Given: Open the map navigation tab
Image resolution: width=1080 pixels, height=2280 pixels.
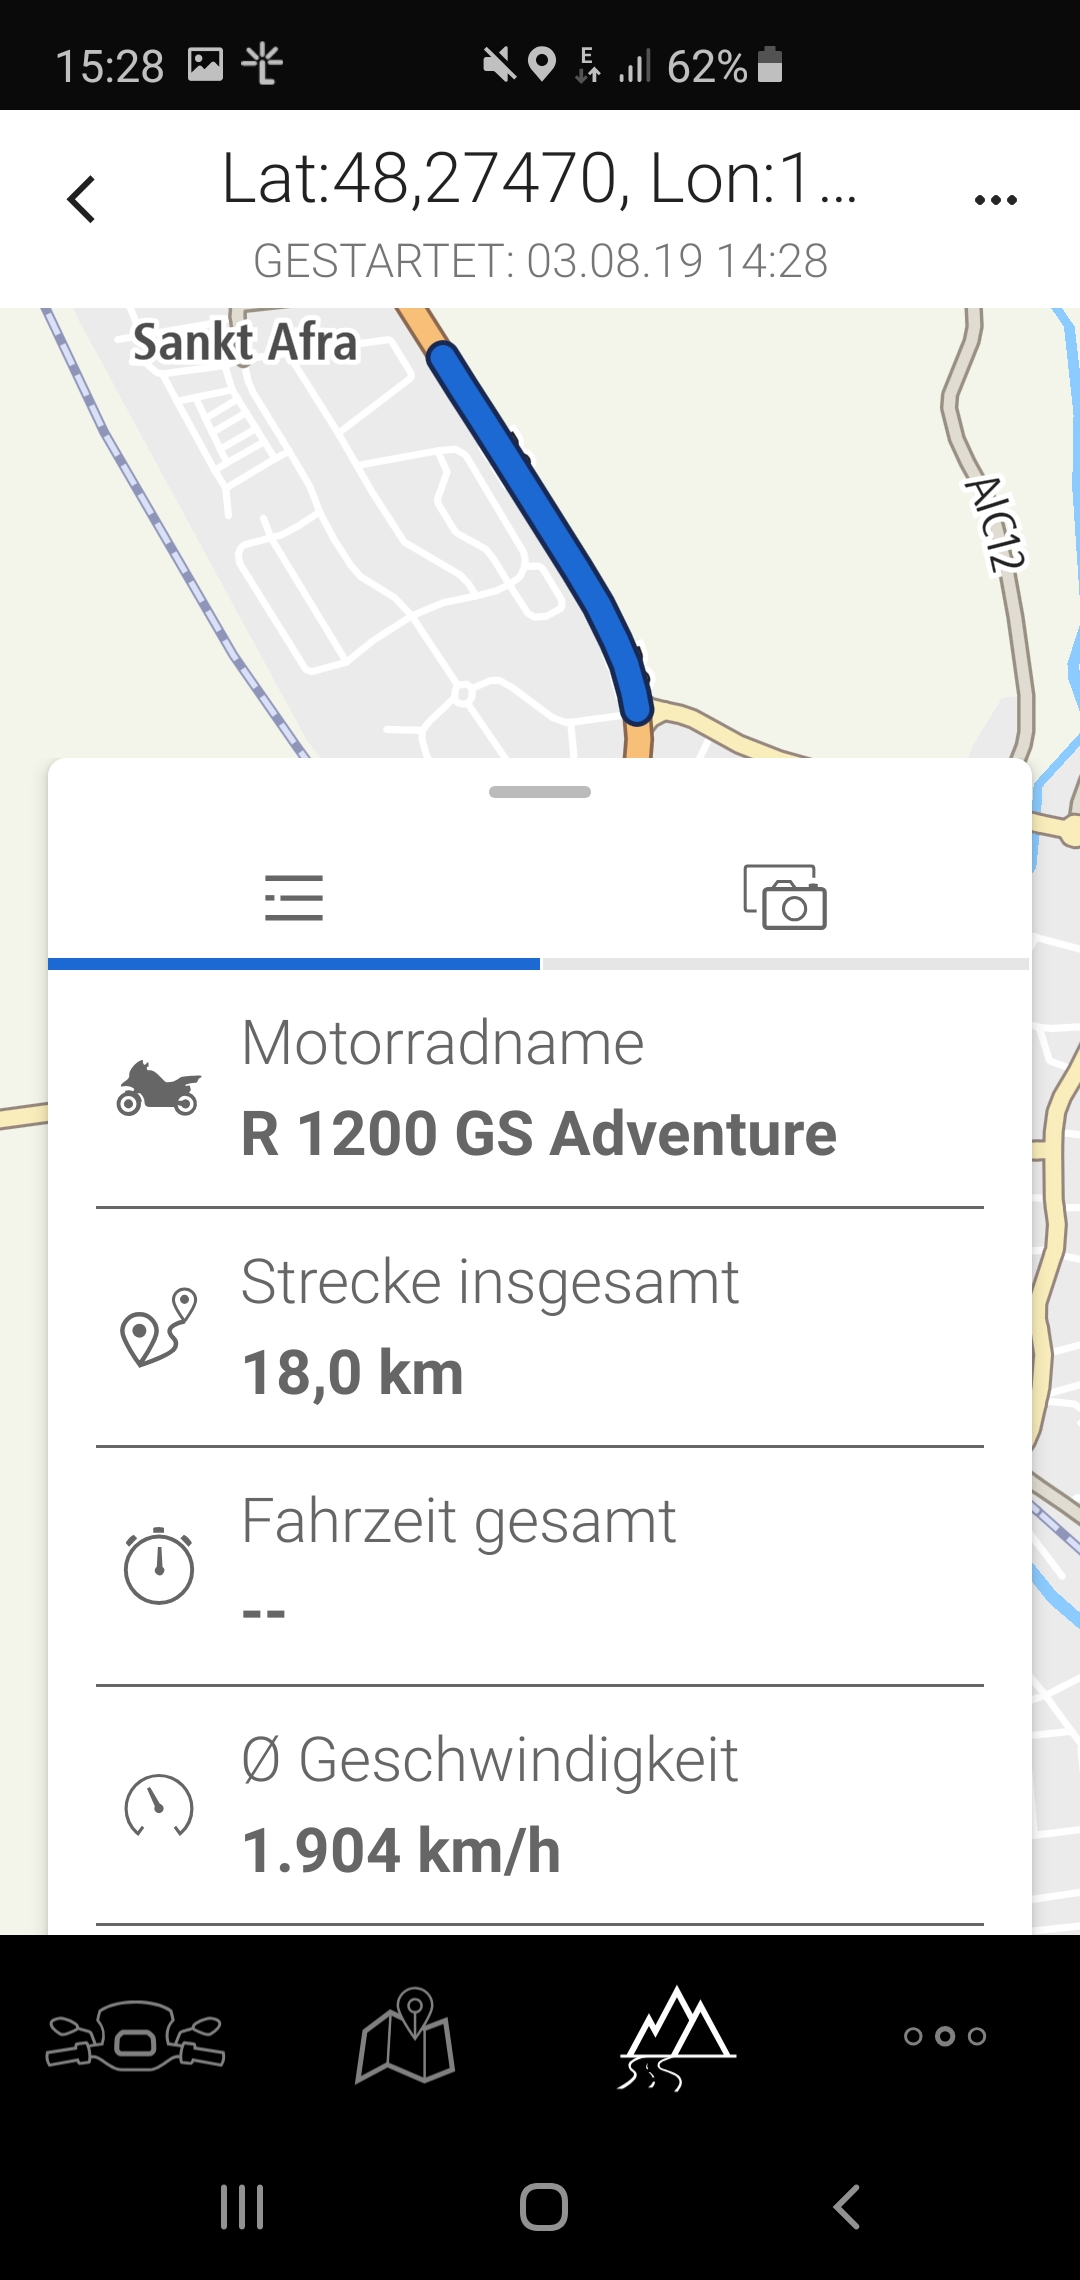Looking at the screenshot, I should click(406, 2036).
